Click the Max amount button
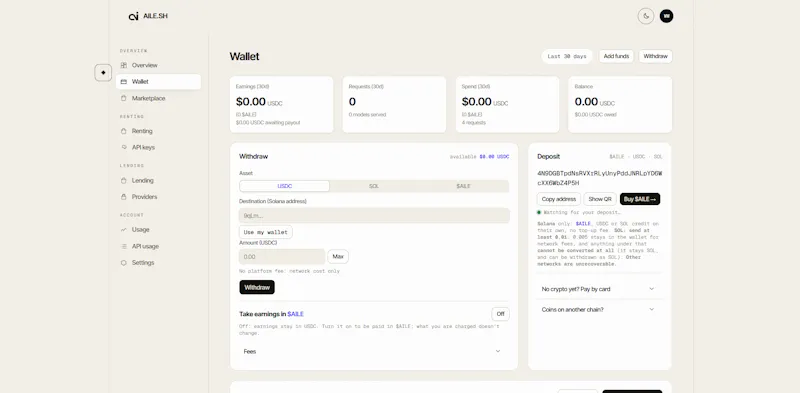The image size is (800, 393). (x=338, y=256)
